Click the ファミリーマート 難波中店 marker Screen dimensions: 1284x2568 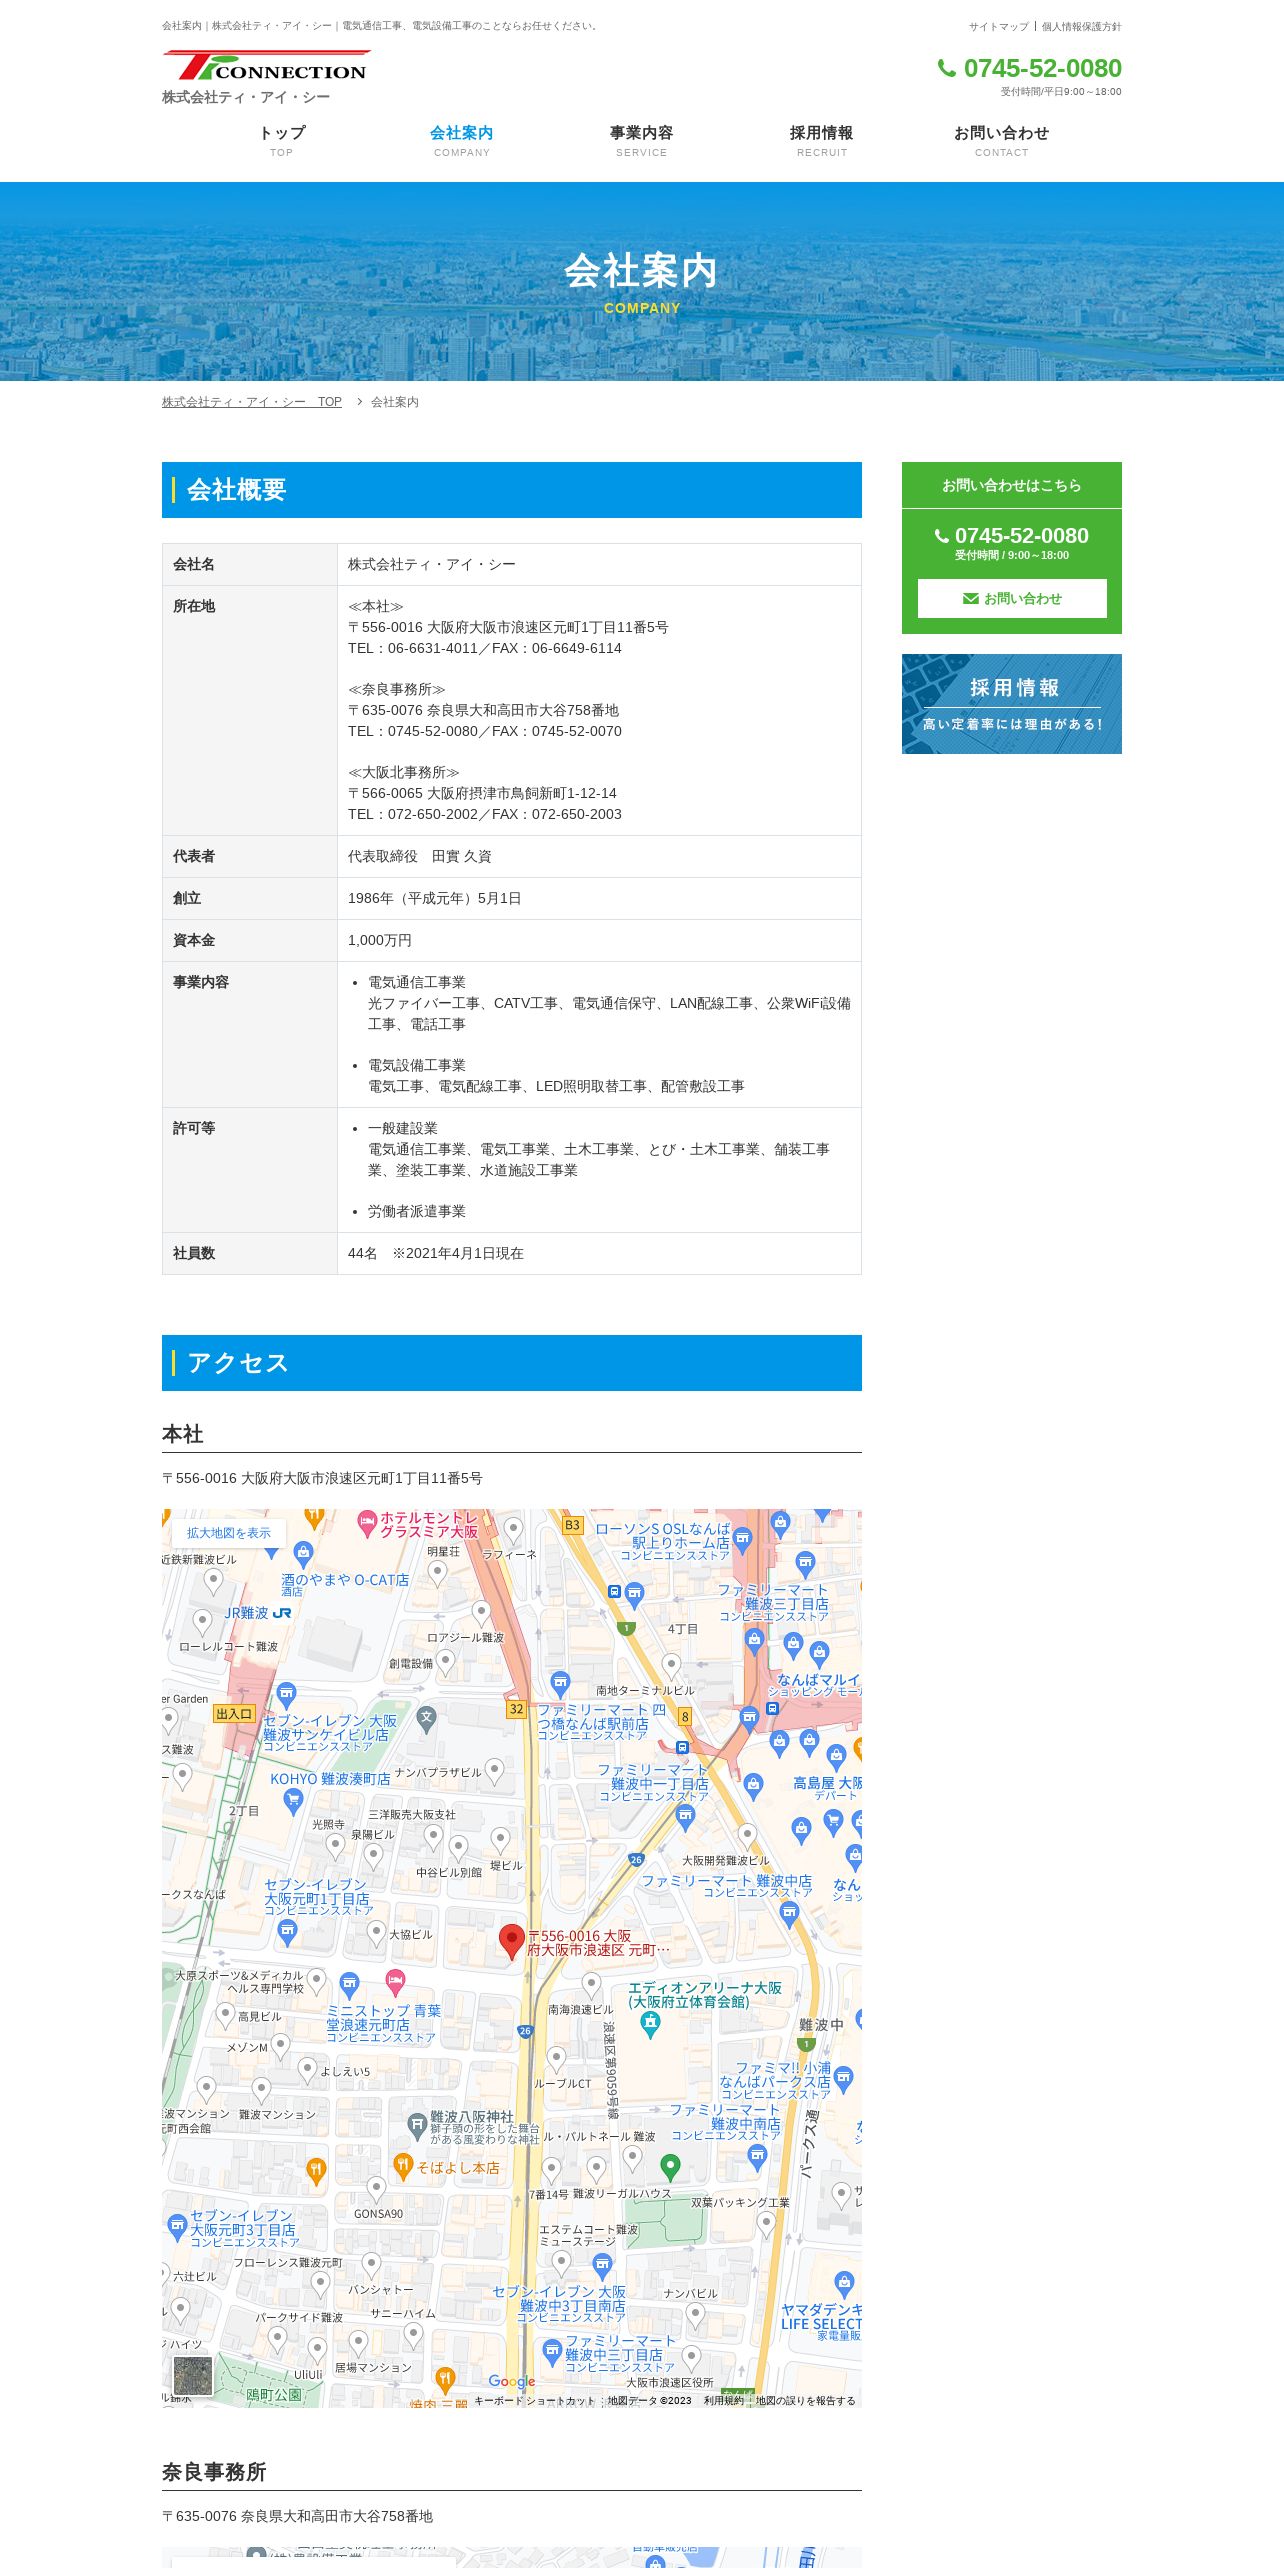(790, 1915)
